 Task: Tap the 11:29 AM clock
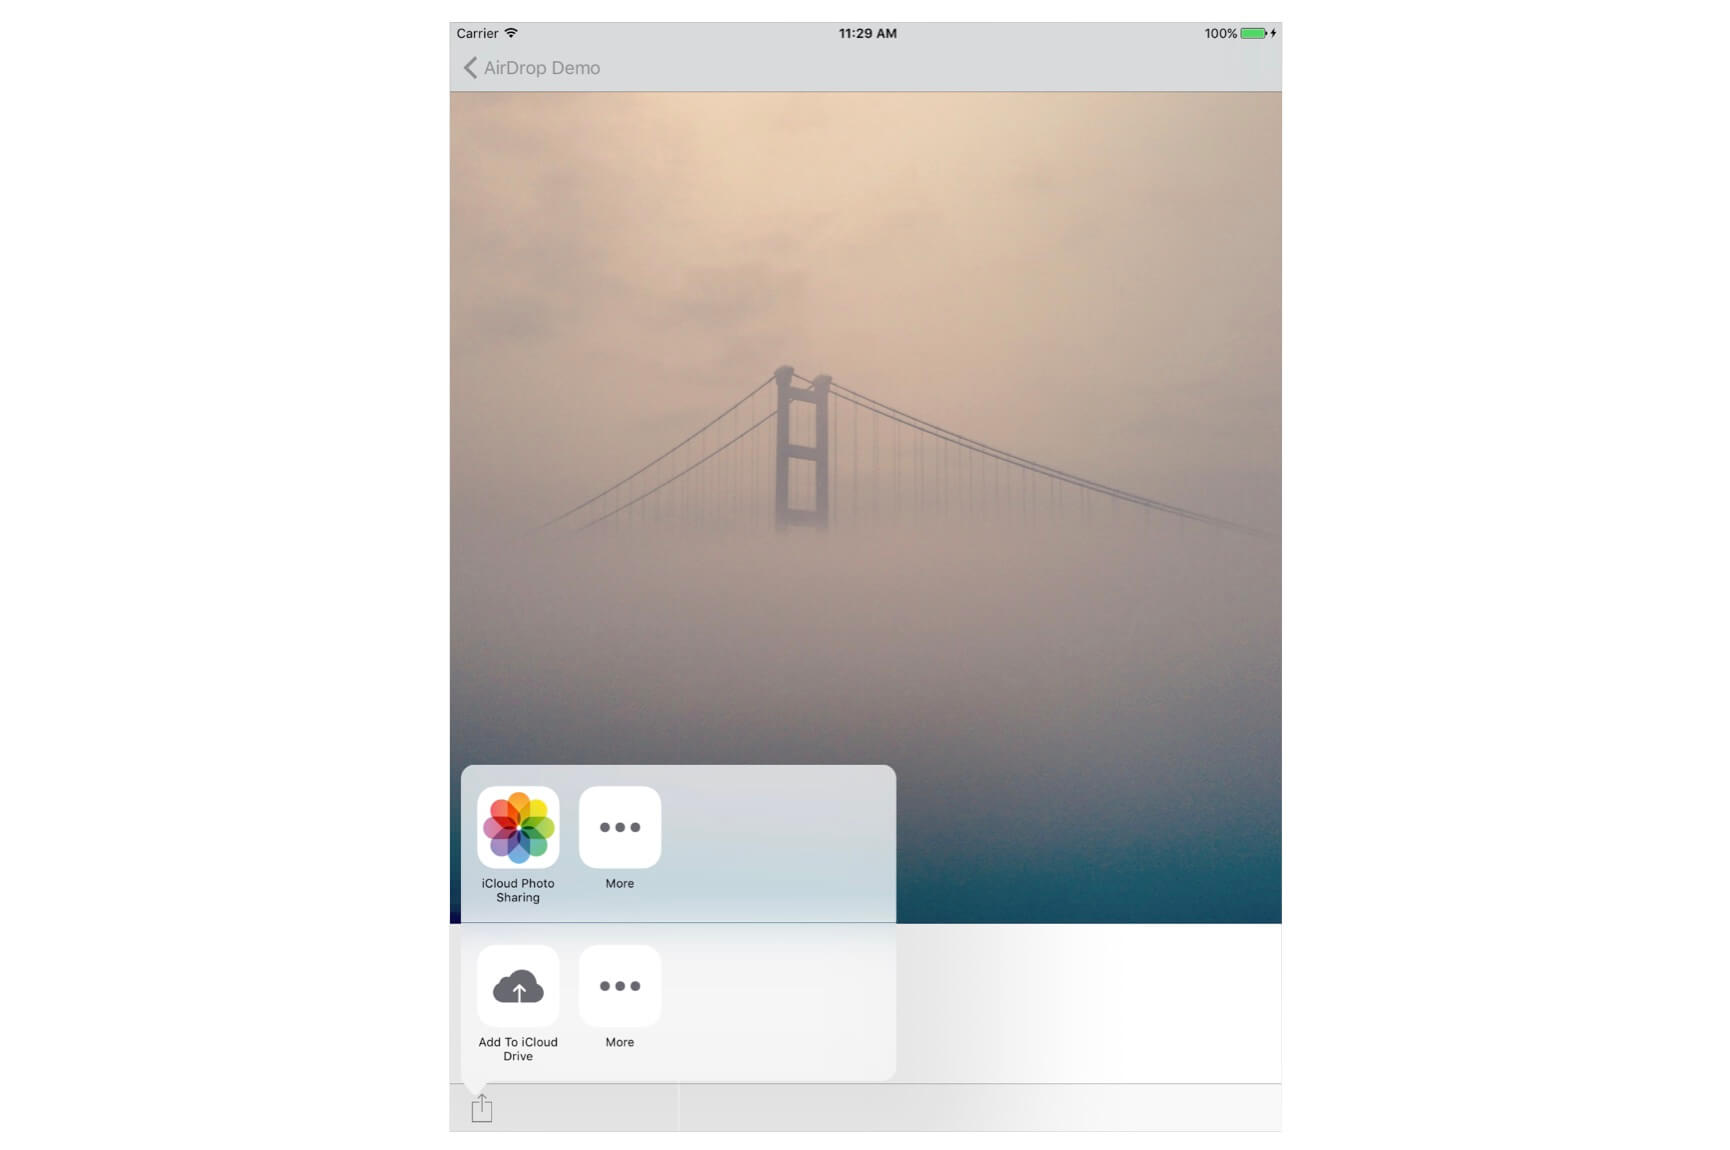coord(867,33)
